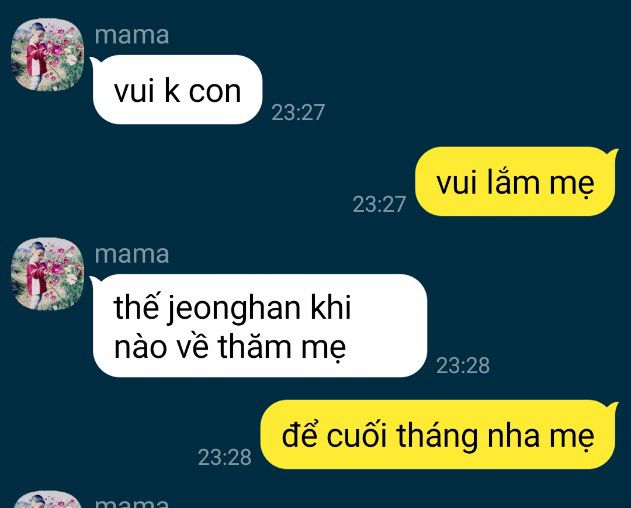The image size is (631, 508).
Task: Tap the 23:28 timestamp after the jeonghan message
Action: pyautogui.click(x=463, y=366)
